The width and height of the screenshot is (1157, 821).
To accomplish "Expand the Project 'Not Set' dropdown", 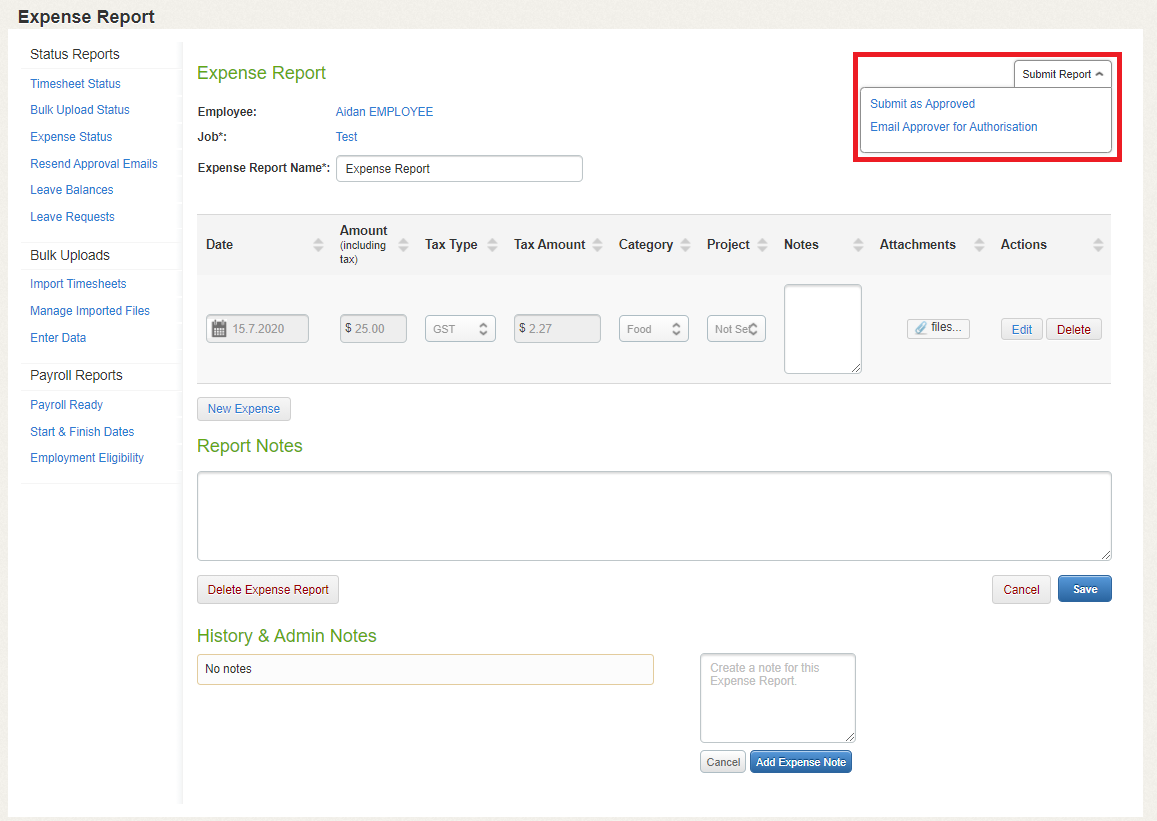I will click(x=736, y=329).
